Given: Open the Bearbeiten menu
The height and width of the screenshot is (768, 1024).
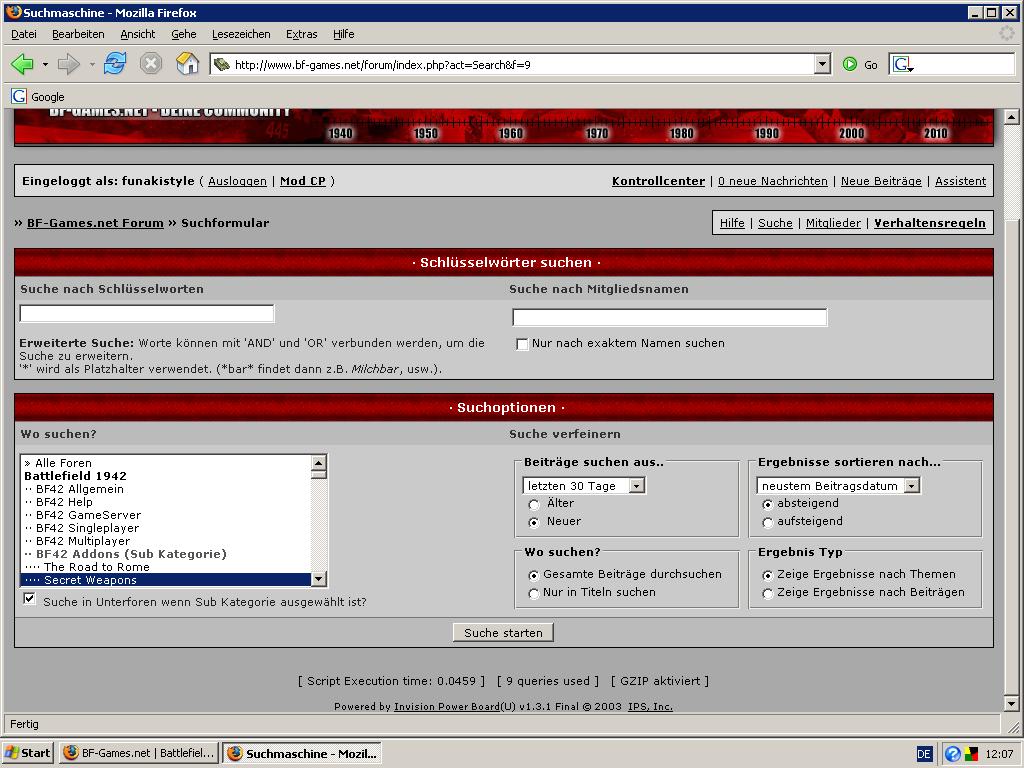Looking at the screenshot, I should 78,34.
